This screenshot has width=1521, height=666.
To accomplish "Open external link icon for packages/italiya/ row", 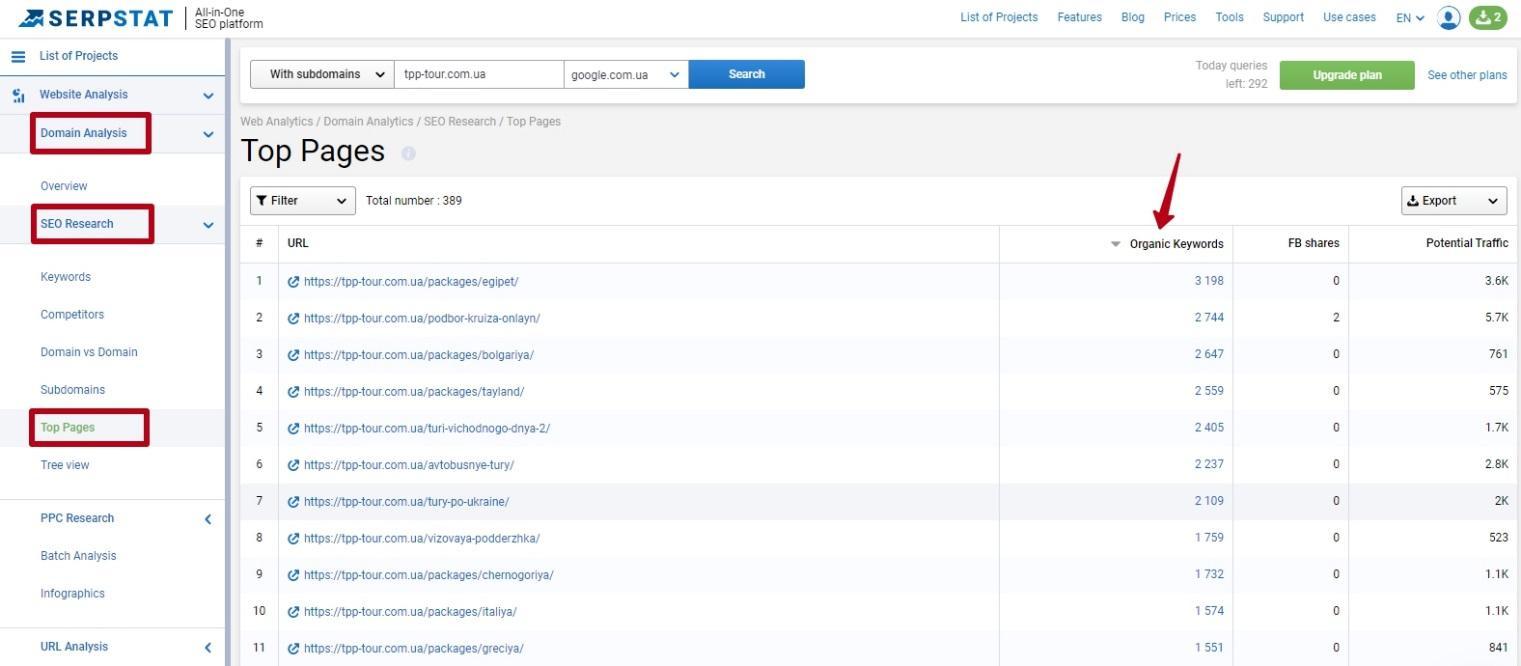I will [293, 611].
